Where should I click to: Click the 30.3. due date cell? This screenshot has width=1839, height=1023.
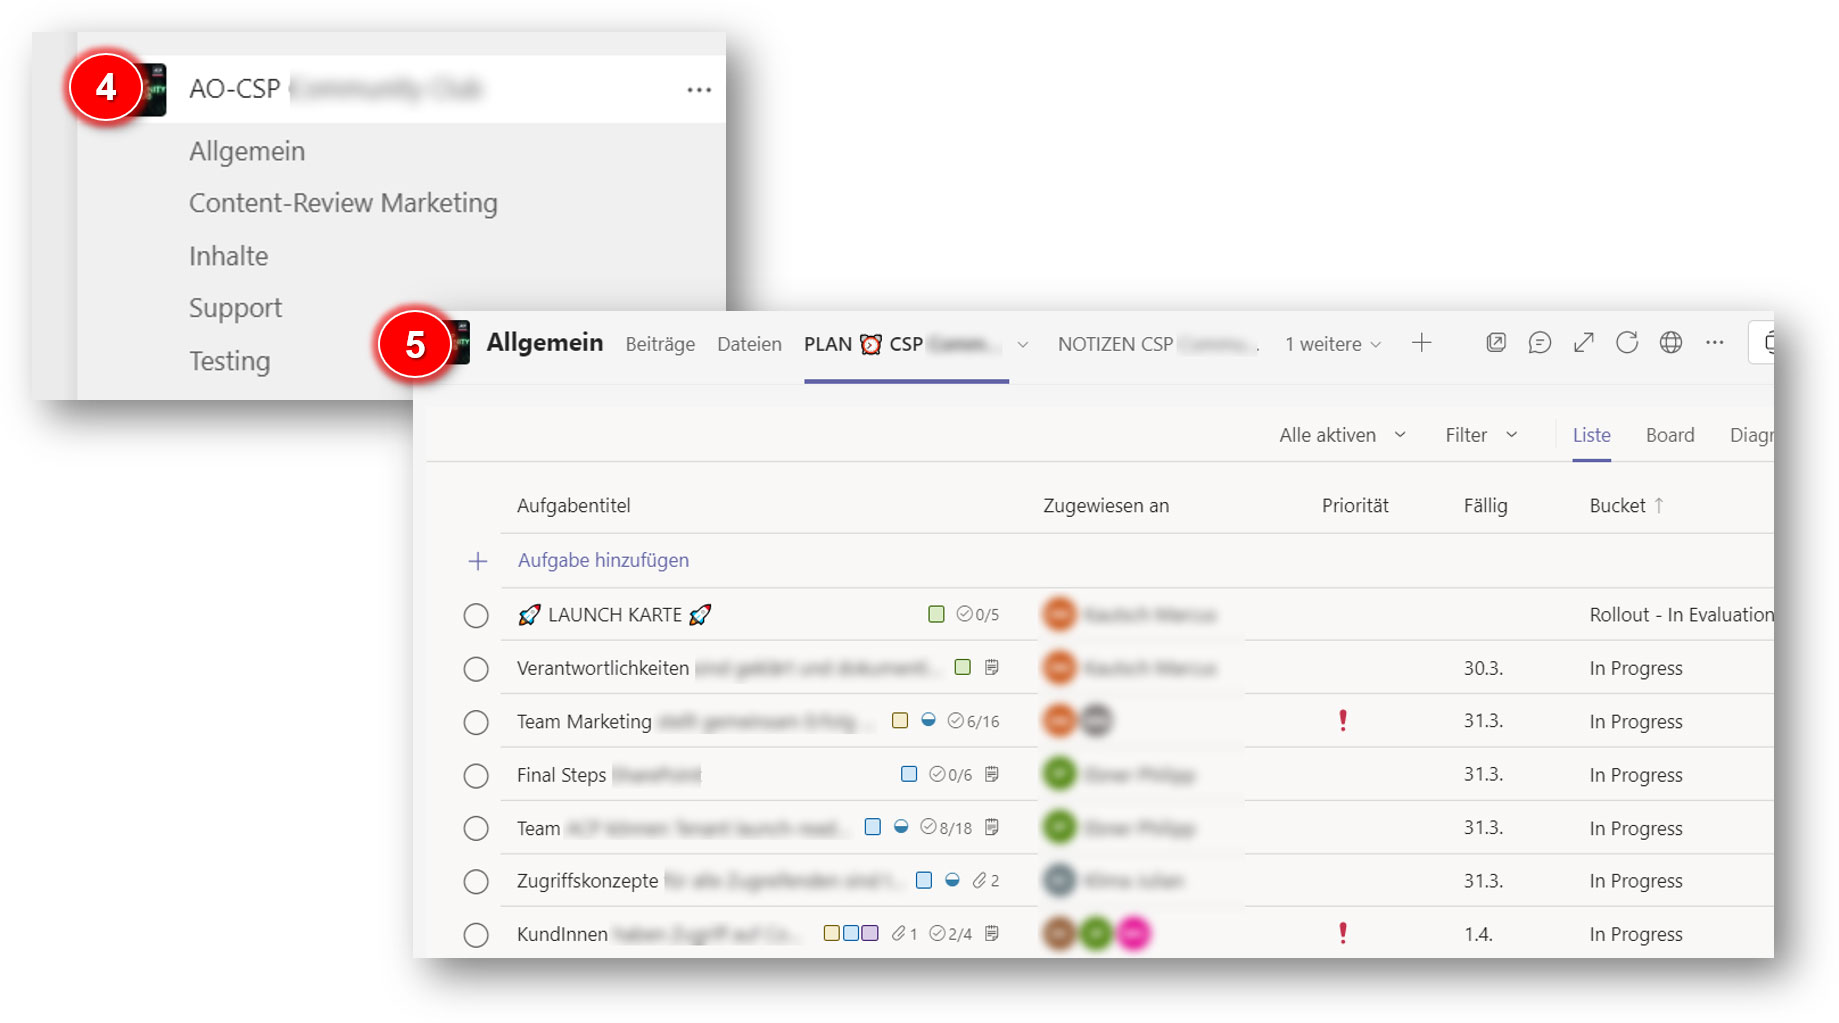click(1483, 668)
